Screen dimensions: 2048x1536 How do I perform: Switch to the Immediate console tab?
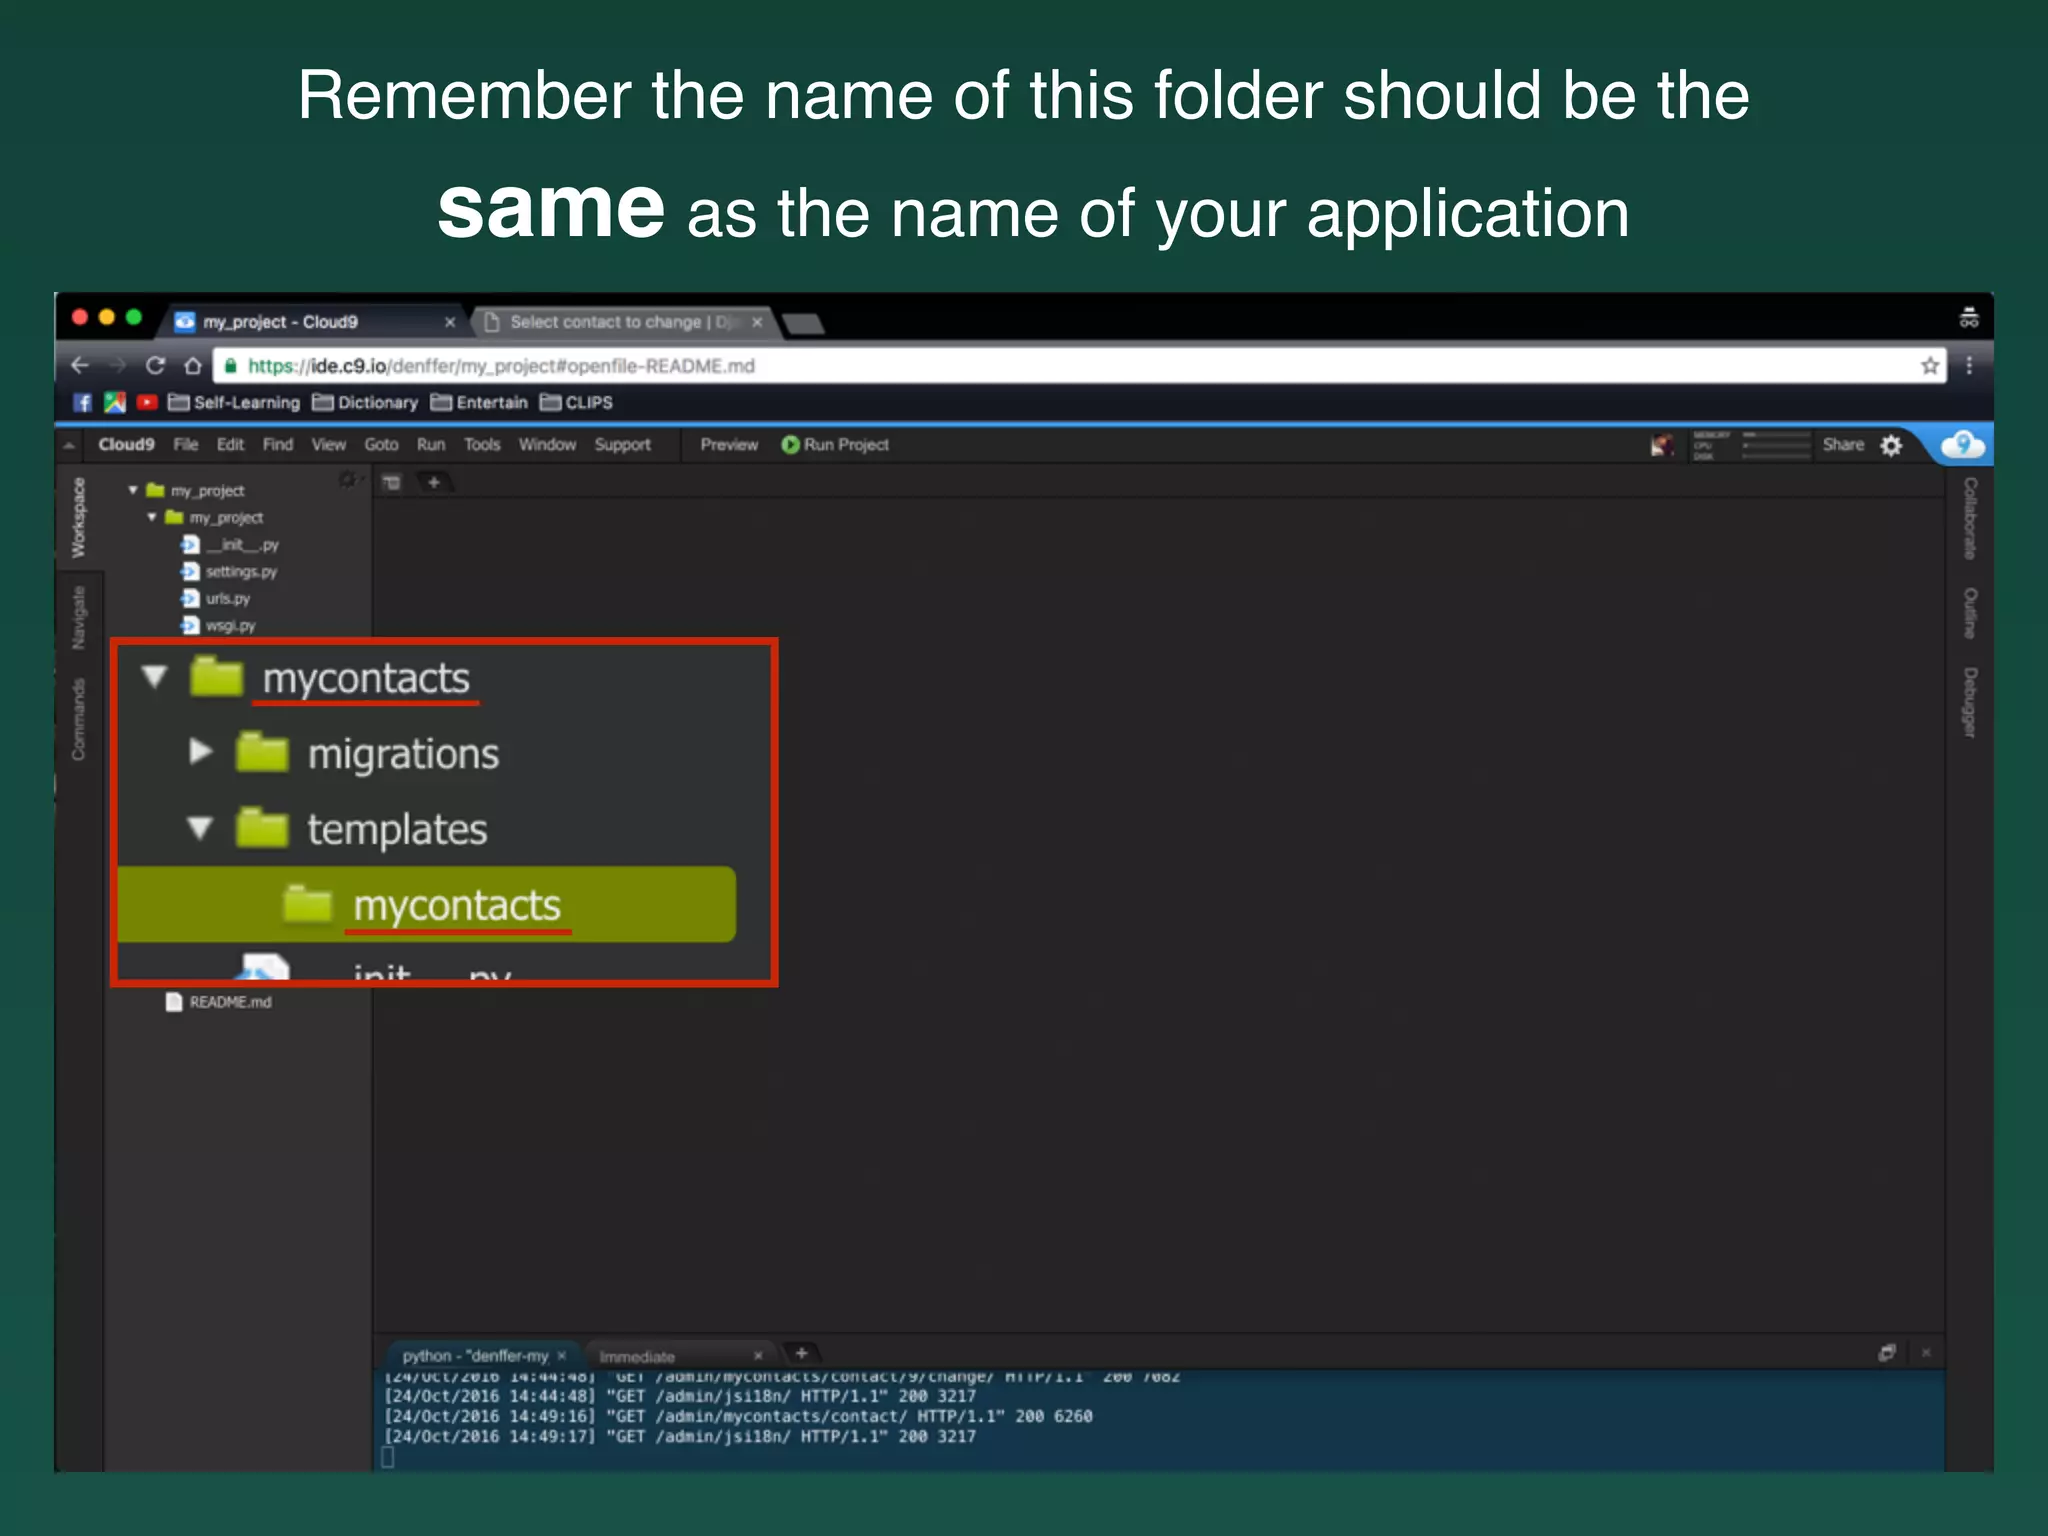click(x=637, y=1357)
